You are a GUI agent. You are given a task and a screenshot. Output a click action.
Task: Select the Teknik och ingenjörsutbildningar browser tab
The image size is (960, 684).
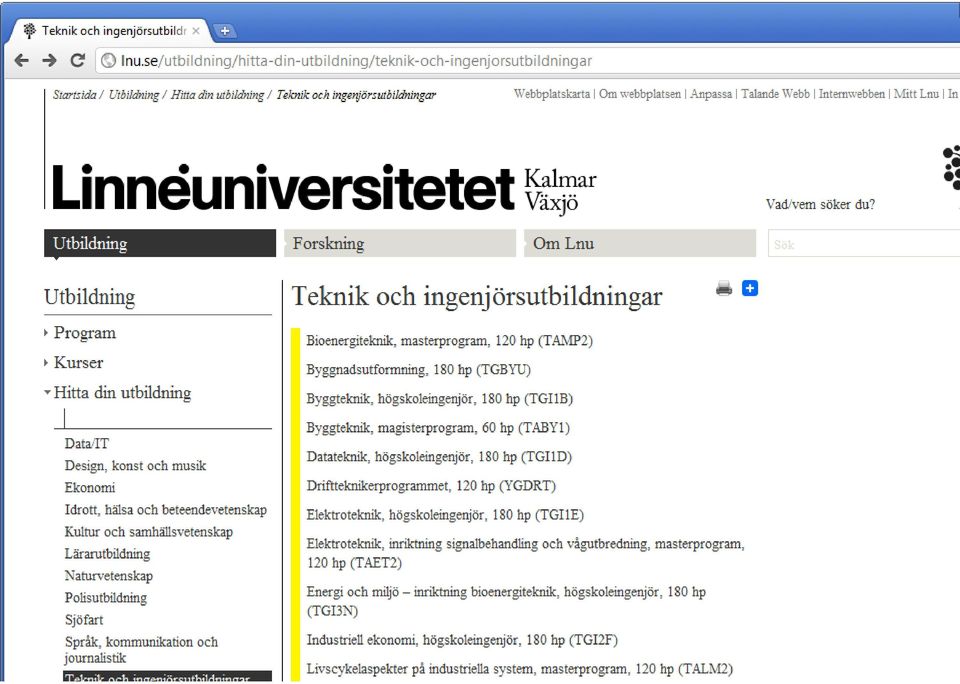click(110, 31)
